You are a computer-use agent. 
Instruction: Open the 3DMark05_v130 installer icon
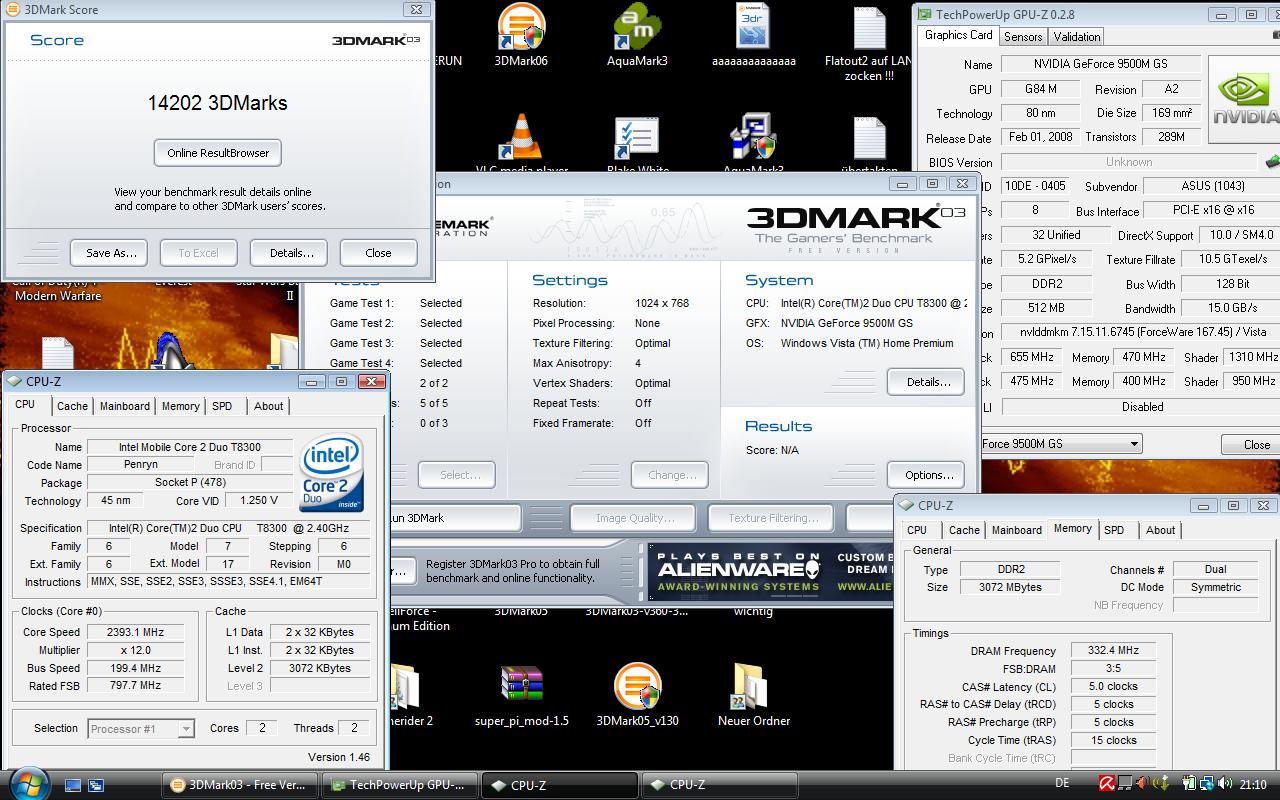[x=637, y=686]
